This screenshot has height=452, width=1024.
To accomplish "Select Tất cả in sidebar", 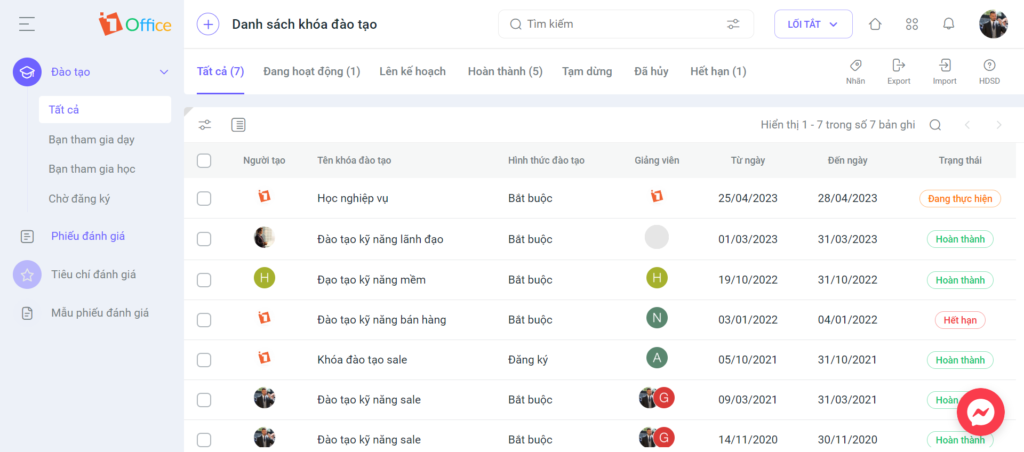I will 104,110.
